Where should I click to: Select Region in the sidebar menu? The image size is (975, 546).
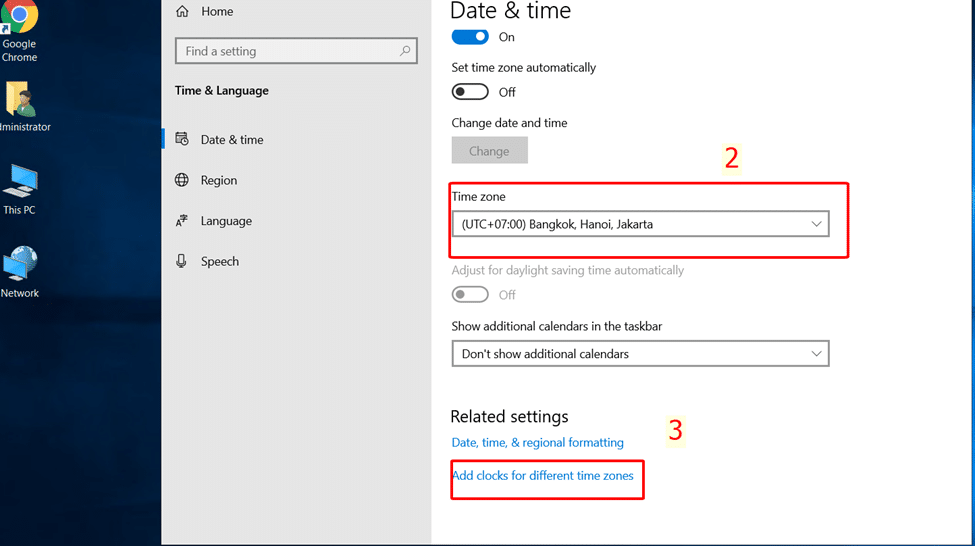coord(219,181)
